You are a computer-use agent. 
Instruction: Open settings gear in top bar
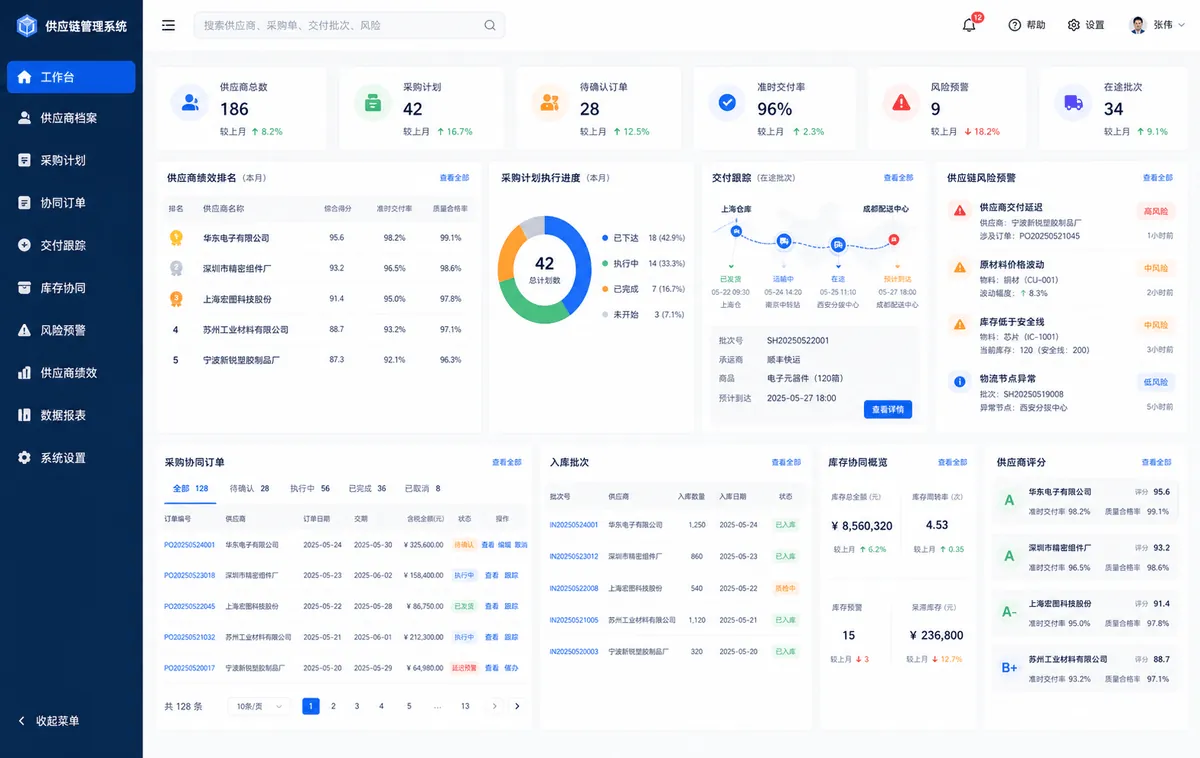click(1074, 25)
